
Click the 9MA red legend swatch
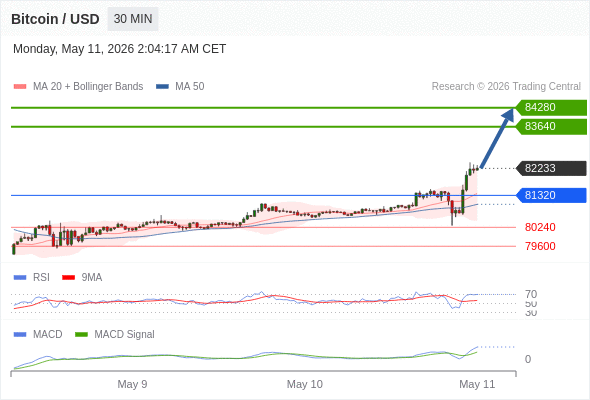[x=68, y=278]
